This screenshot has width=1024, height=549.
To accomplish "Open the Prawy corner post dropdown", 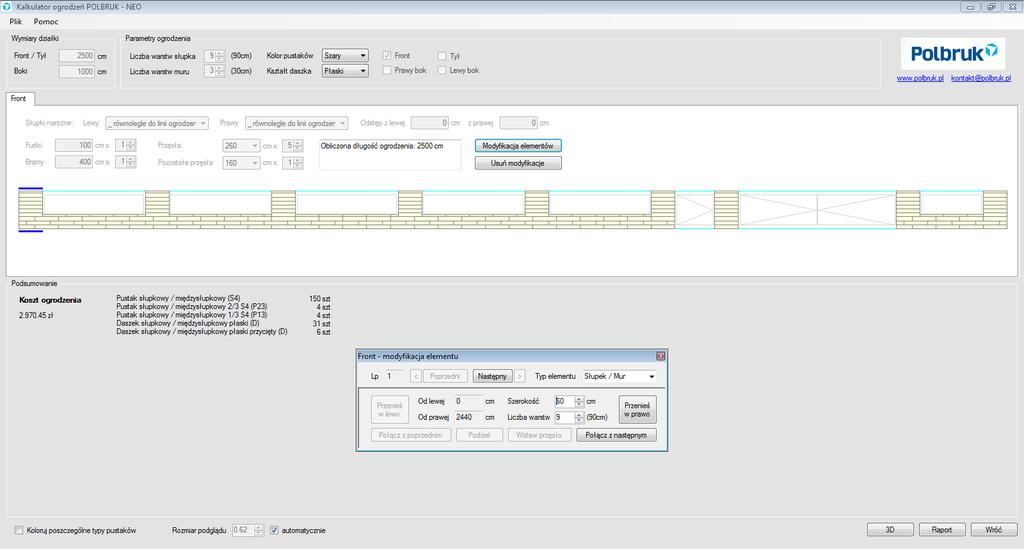I will click(296, 123).
